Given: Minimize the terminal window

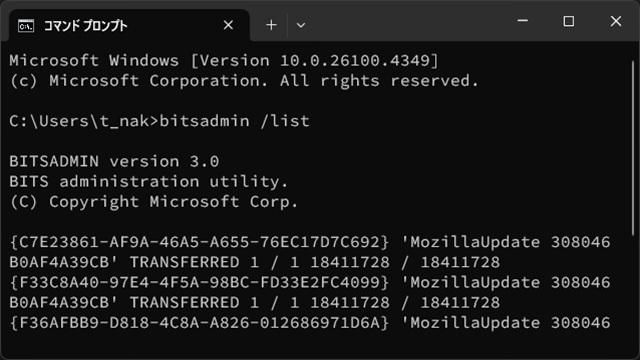Looking at the screenshot, I should (x=522, y=21).
